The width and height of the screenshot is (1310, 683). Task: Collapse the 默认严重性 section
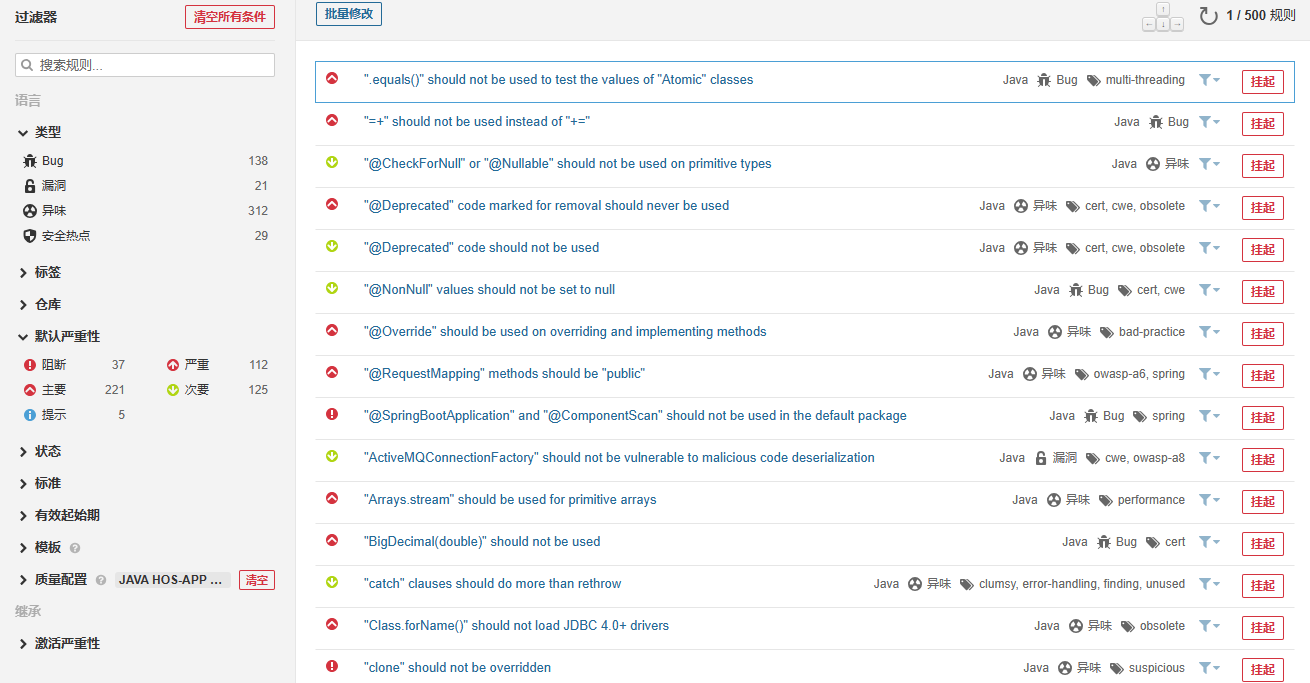(x=66, y=336)
